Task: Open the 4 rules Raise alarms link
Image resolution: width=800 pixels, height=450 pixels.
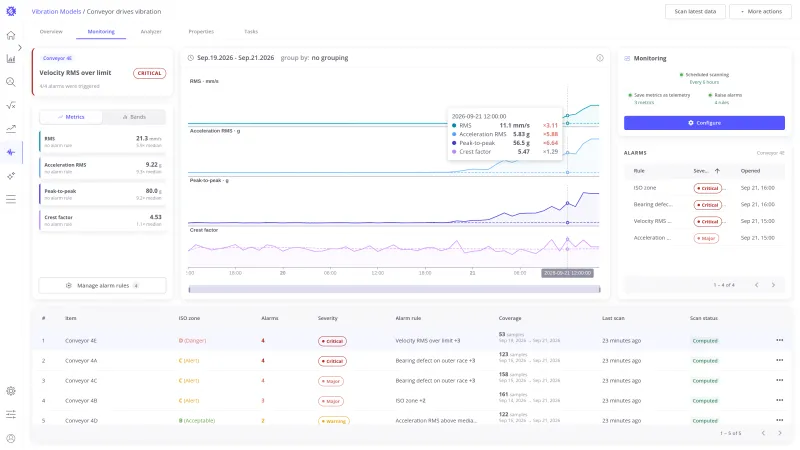Action: (x=721, y=103)
